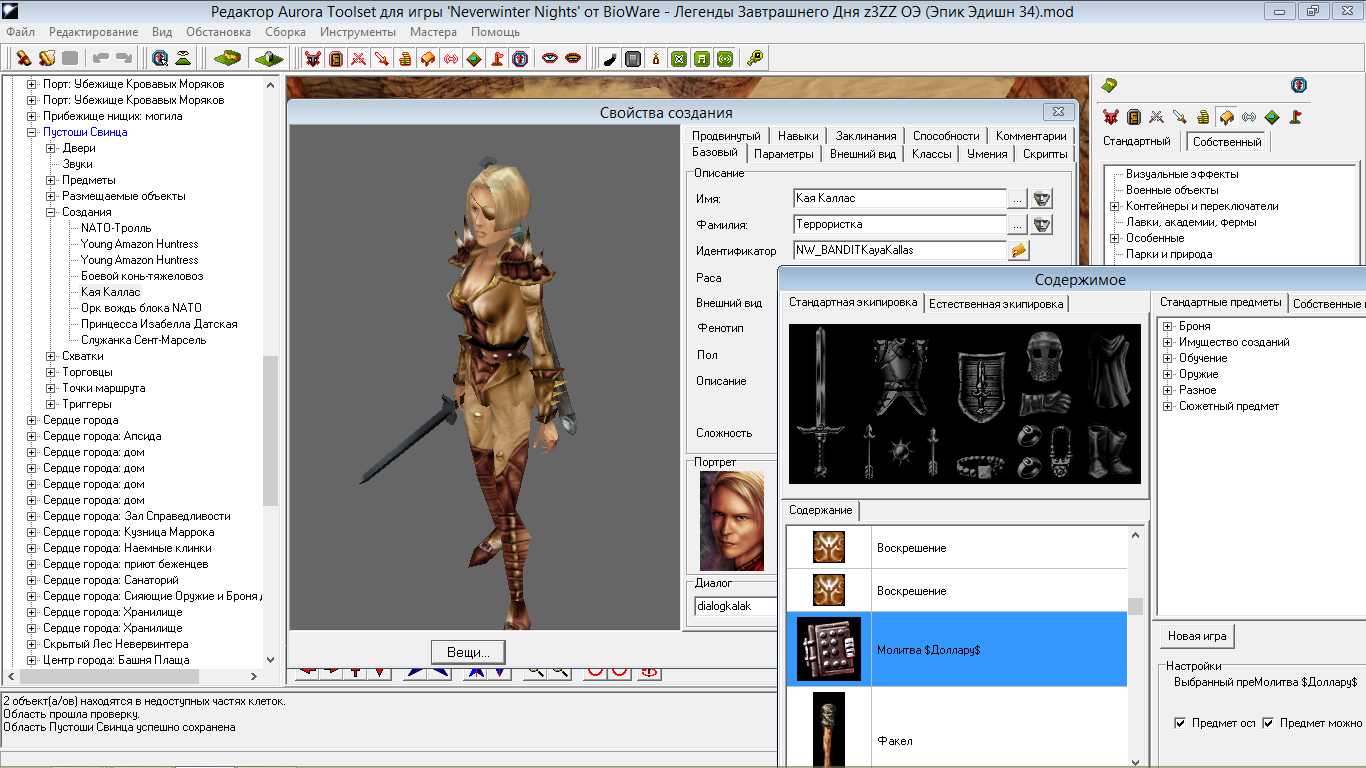Choose the gold coins icon in right palette

pos(1203,117)
